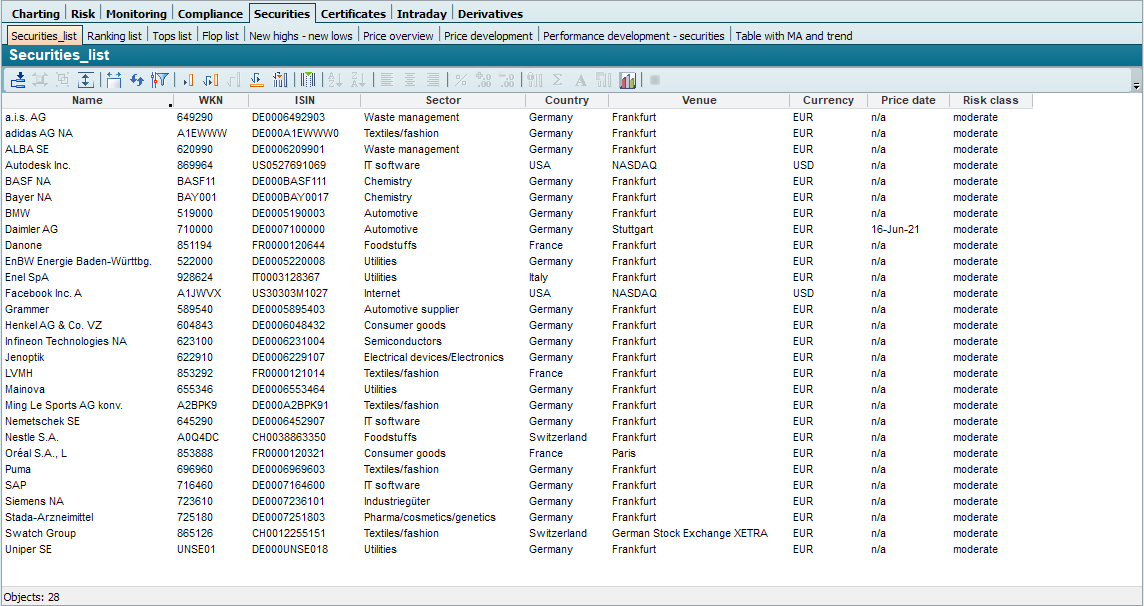The height and width of the screenshot is (606, 1144).
Task: Switch to the Derivatives tab
Action: (x=490, y=14)
